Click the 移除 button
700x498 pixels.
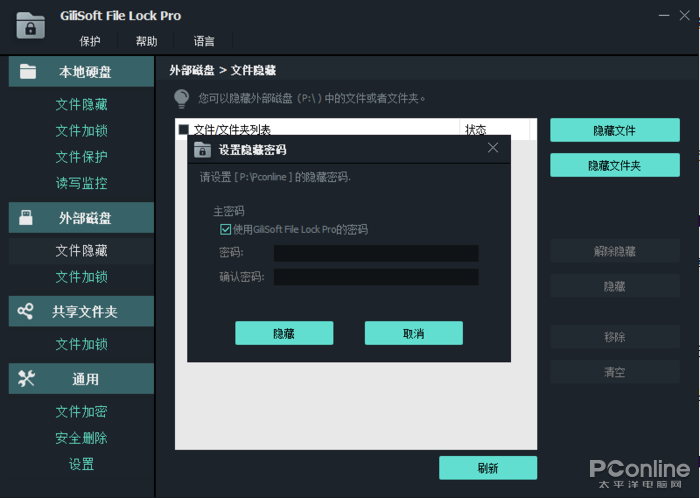click(x=615, y=337)
